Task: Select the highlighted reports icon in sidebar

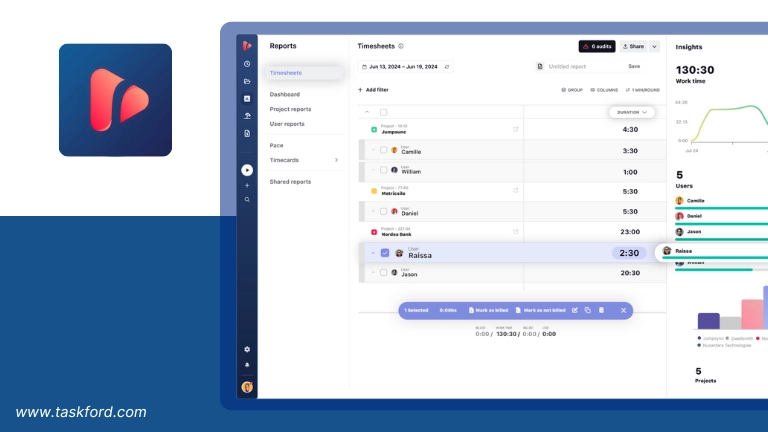Action: [247, 98]
